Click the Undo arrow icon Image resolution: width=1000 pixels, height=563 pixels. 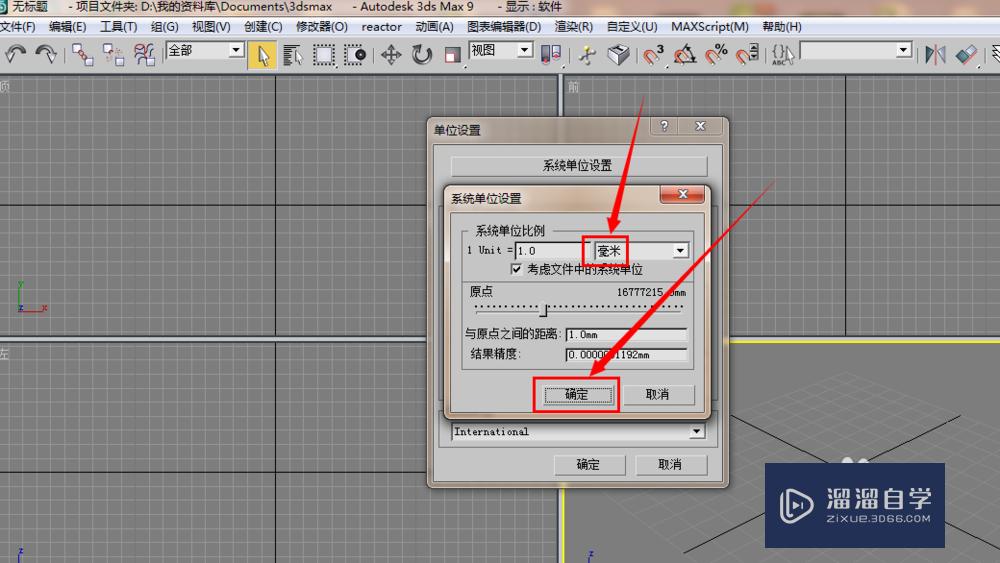coord(15,55)
